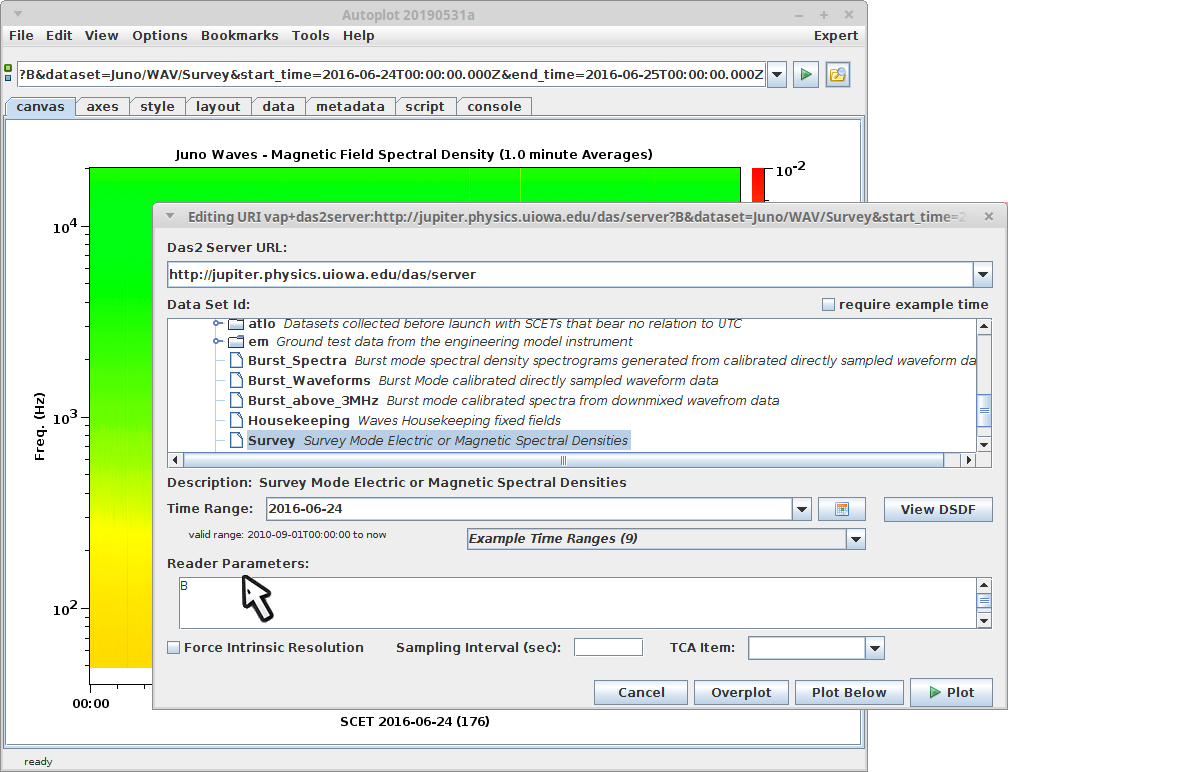Click the Burst_Spectra dataset file icon
Screen dimensions: 1197x772
236,360
